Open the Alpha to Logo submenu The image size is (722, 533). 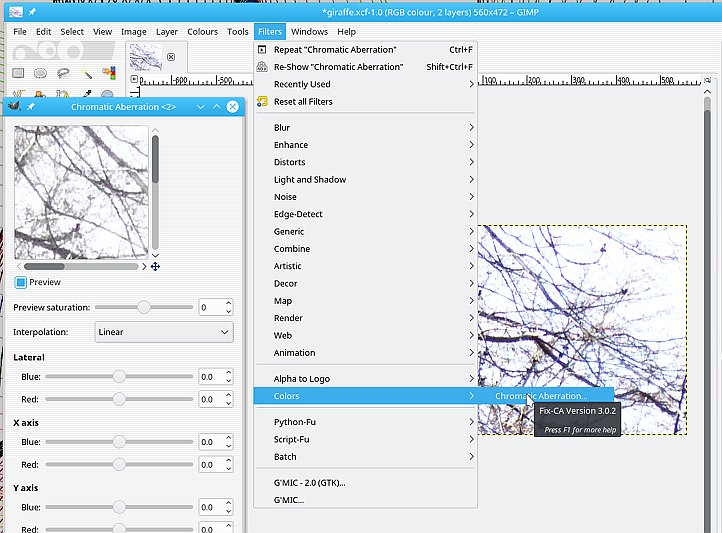[366, 379]
